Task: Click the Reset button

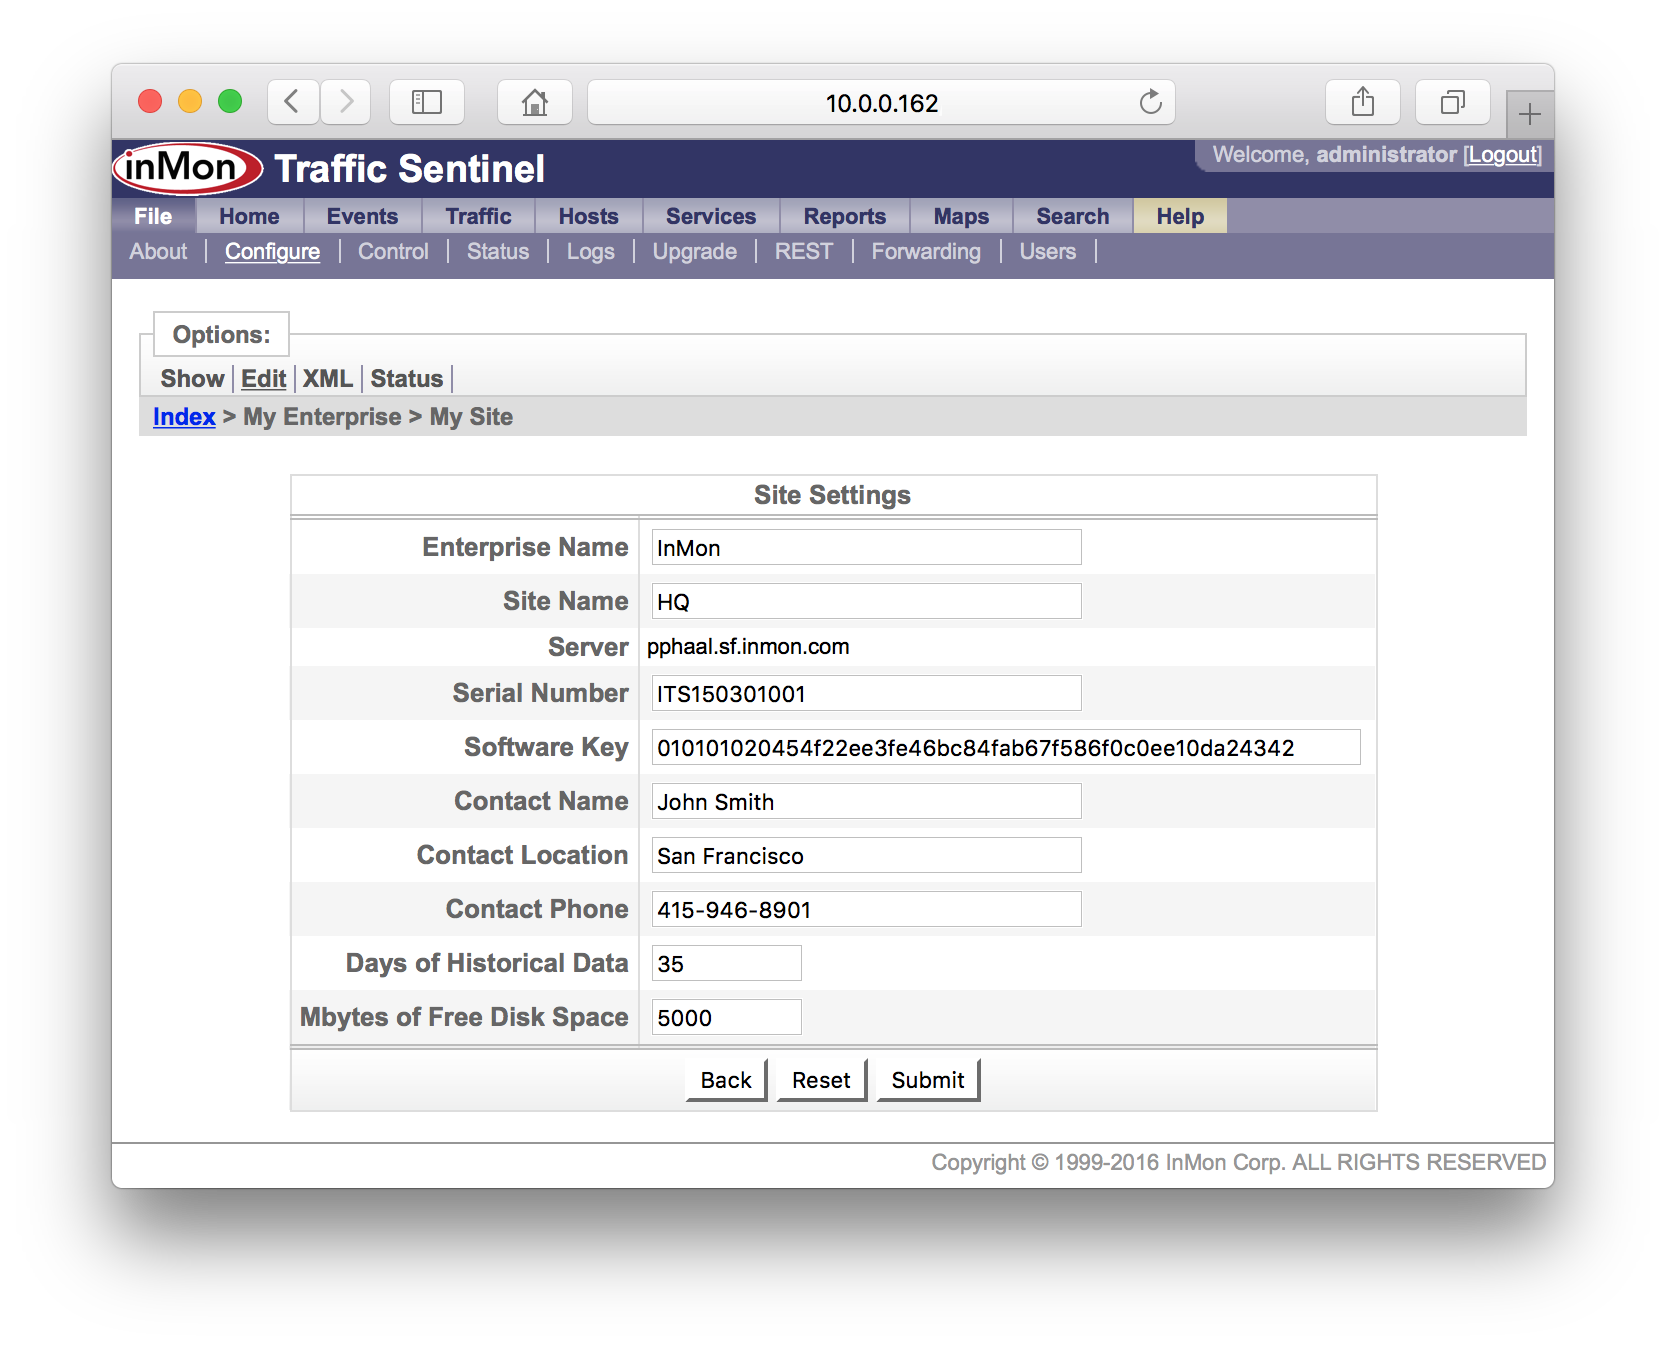Action: coord(821,1080)
